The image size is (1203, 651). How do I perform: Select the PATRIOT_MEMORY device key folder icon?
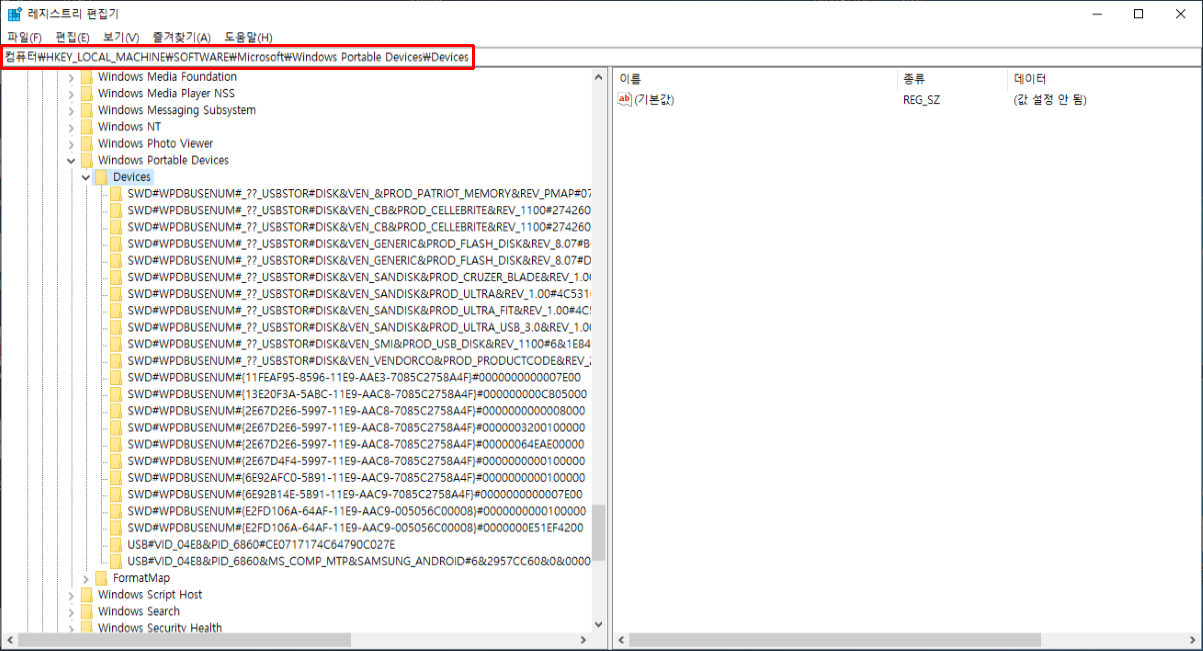click(116, 193)
